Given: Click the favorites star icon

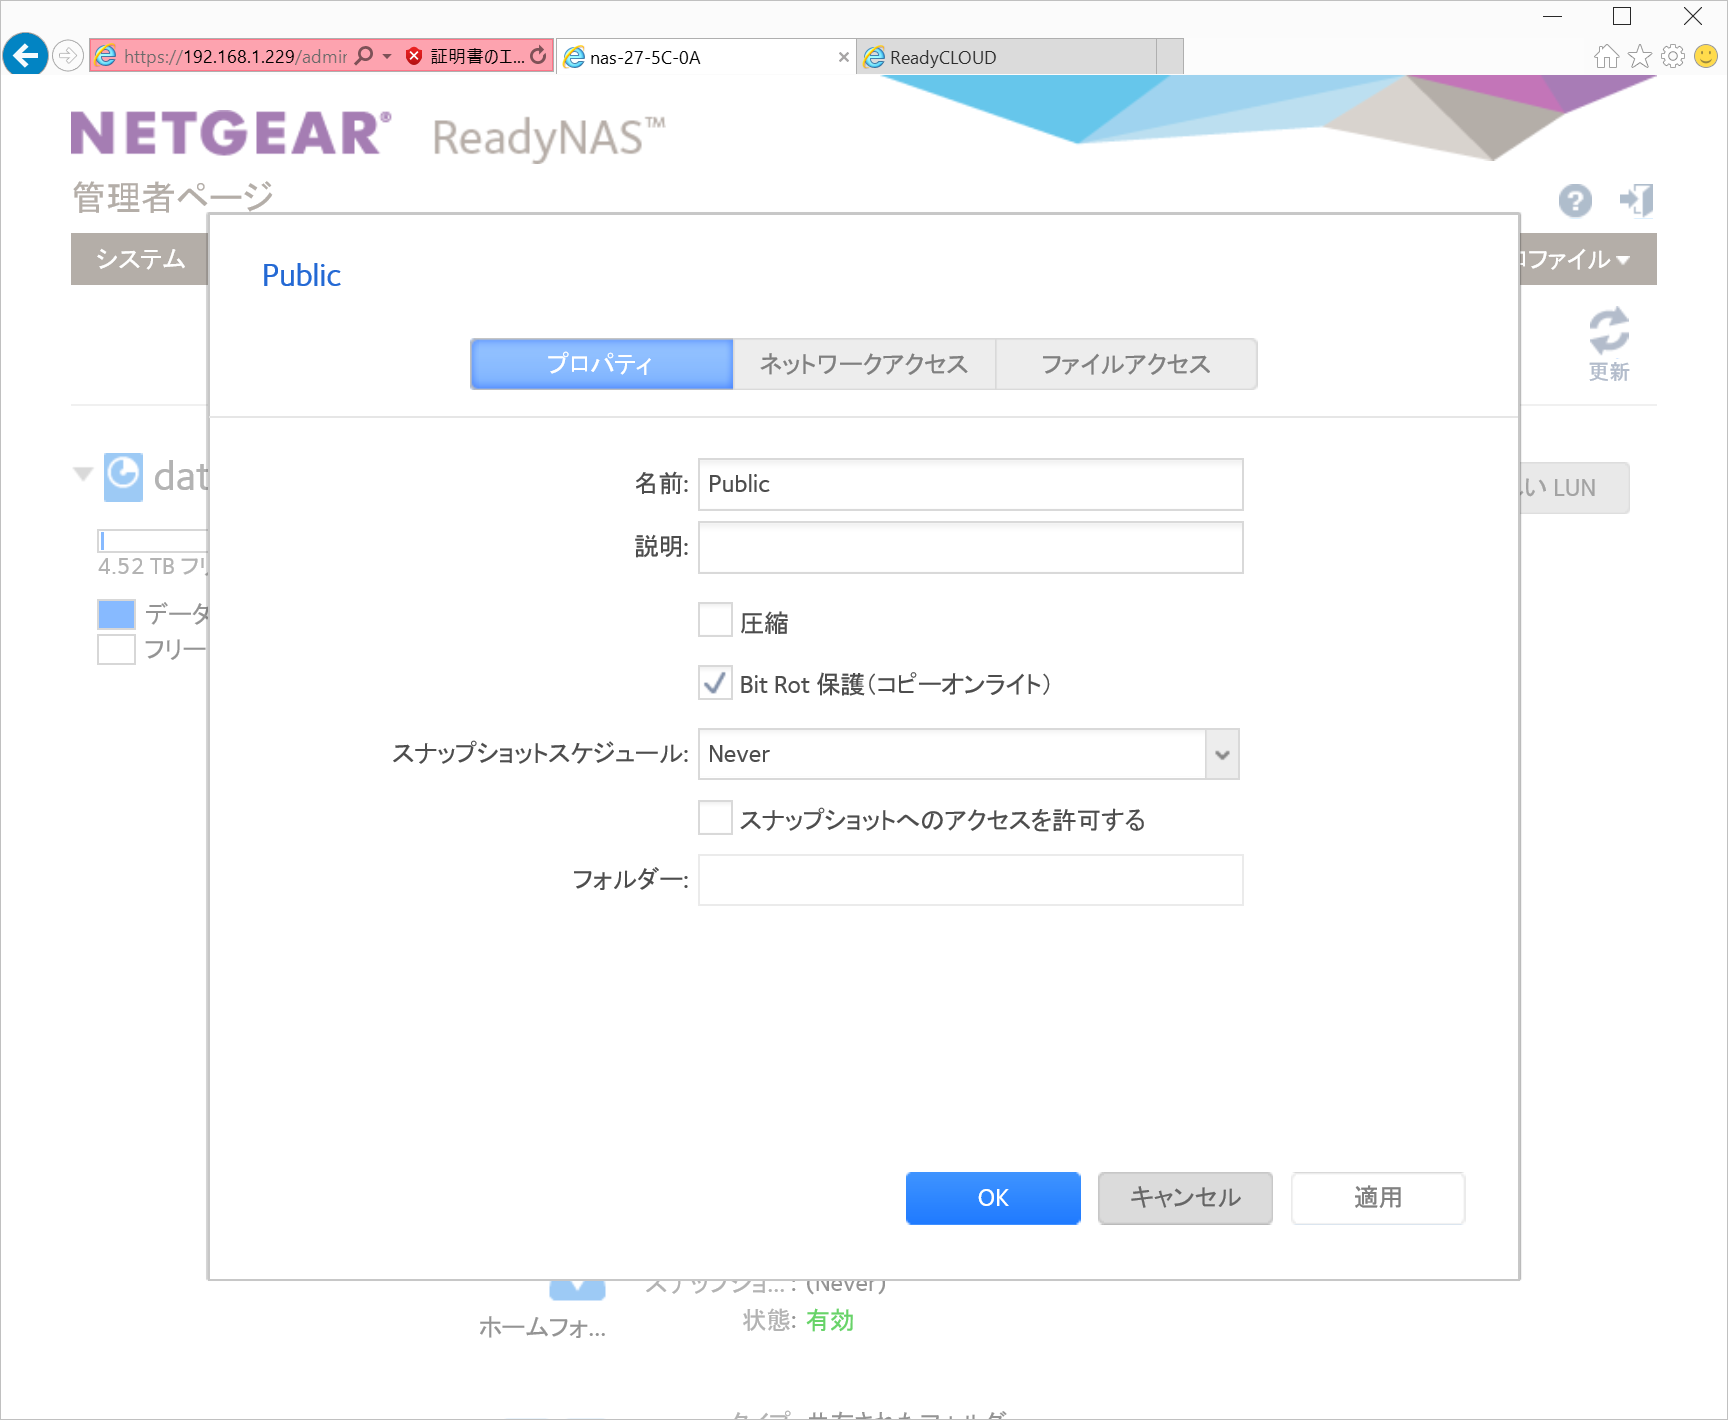Looking at the screenshot, I should pyautogui.click(x=1640, y=56).
